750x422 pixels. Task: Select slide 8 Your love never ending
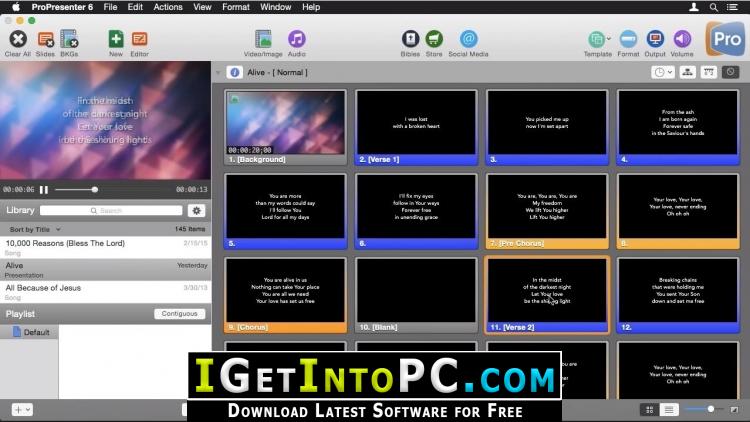(678, 211)
